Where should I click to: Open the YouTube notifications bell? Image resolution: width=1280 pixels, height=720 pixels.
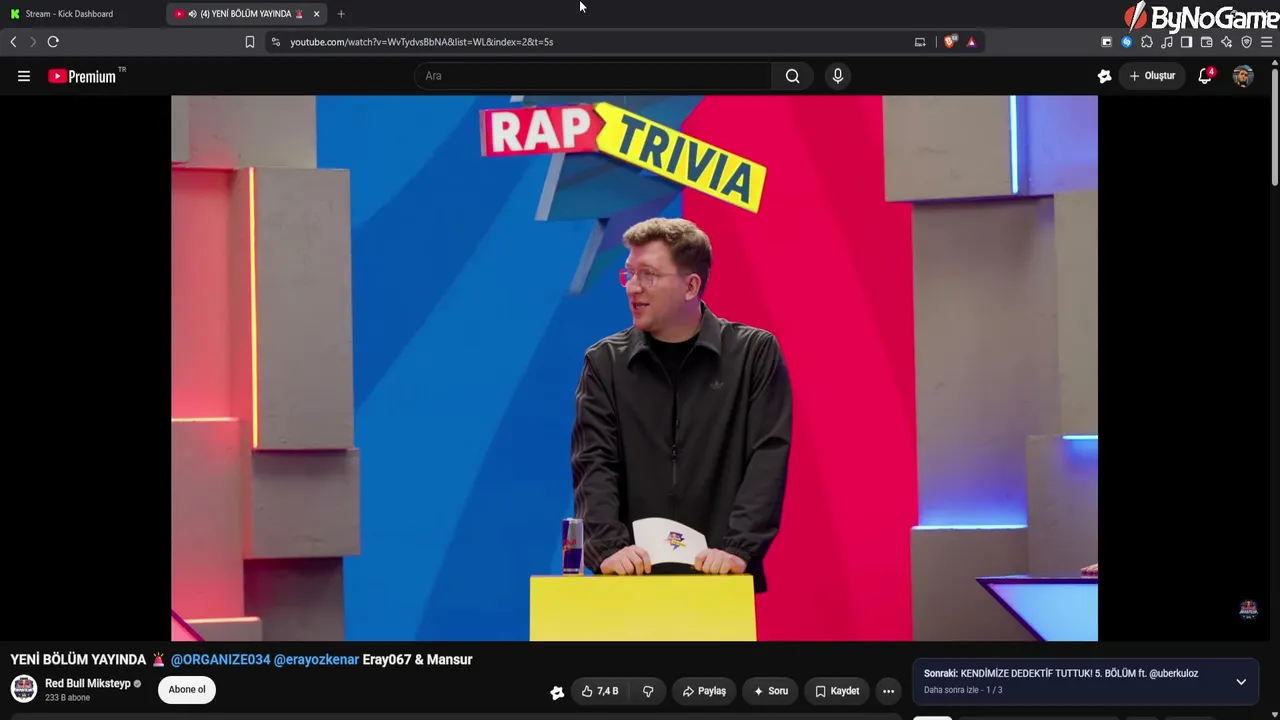point(1206,76)
